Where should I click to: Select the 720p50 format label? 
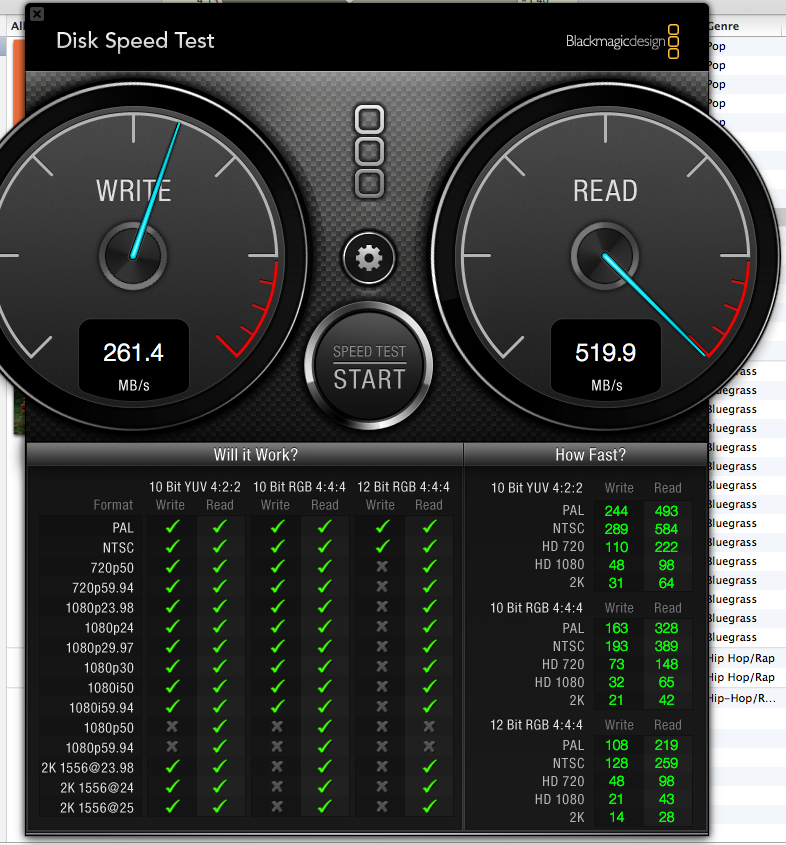click(112, 568)
